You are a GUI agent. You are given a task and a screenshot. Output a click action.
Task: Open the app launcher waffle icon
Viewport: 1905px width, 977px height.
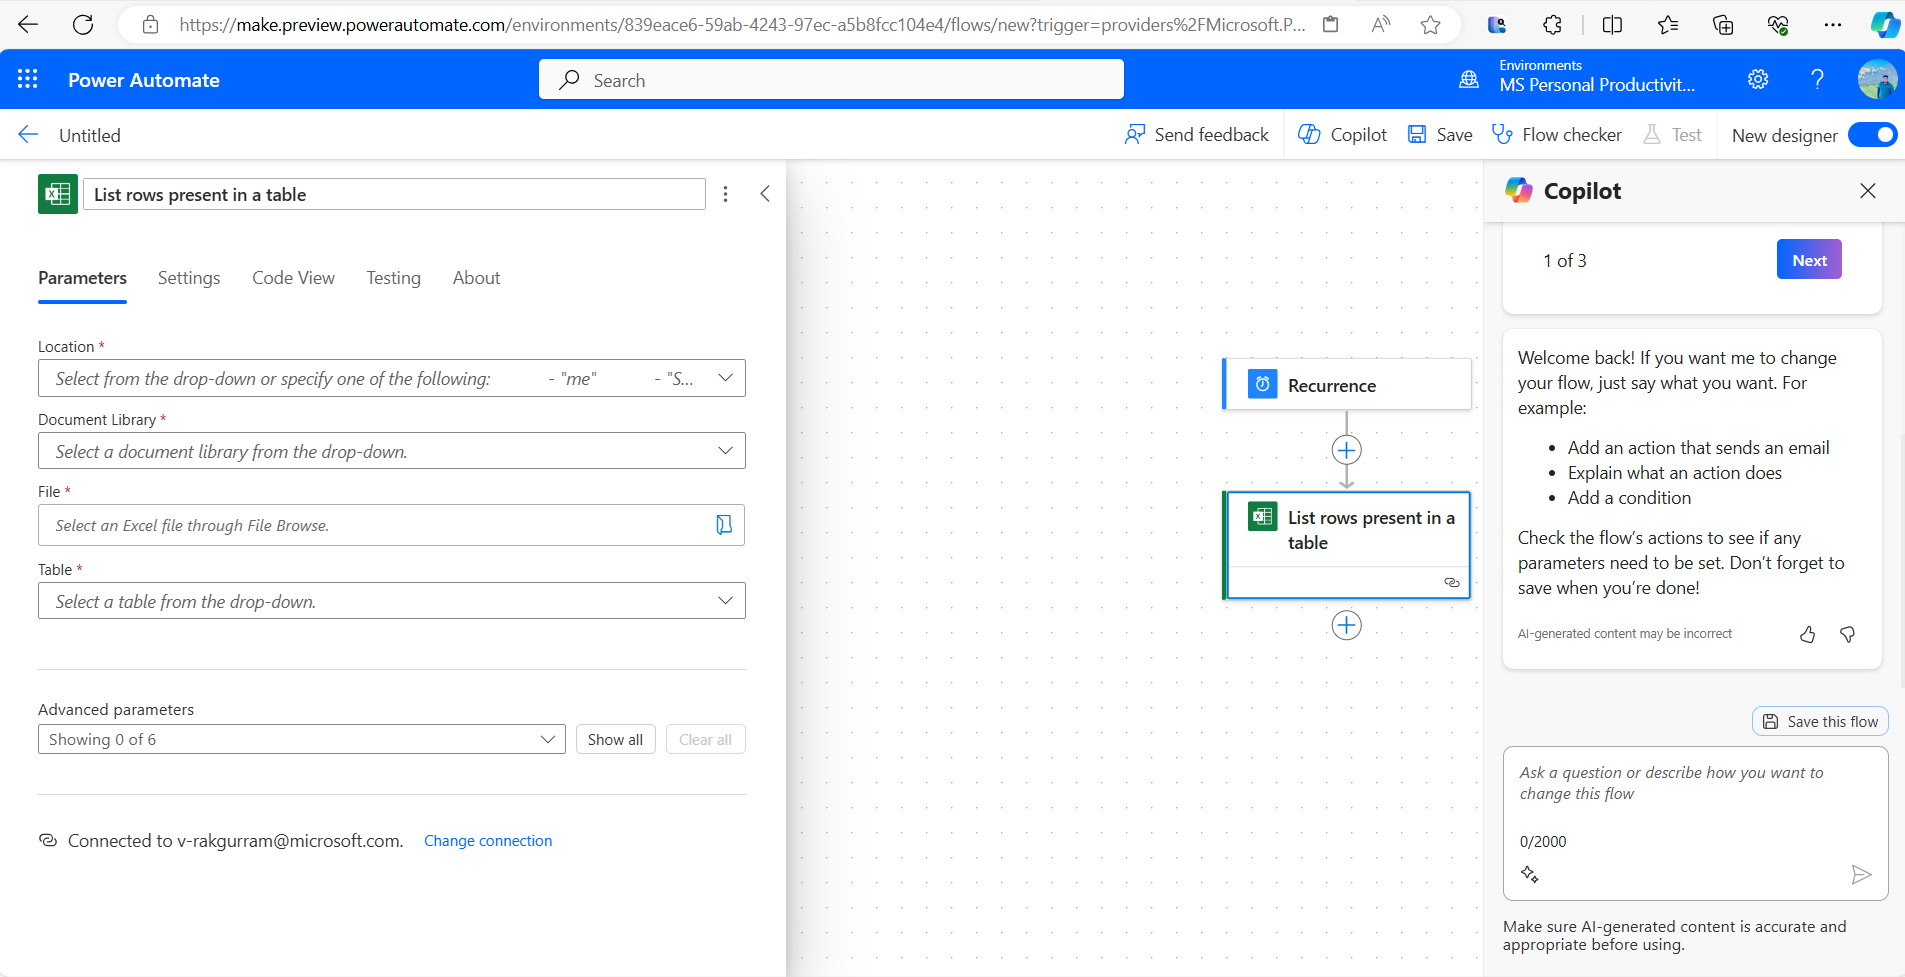click(27, 79)
